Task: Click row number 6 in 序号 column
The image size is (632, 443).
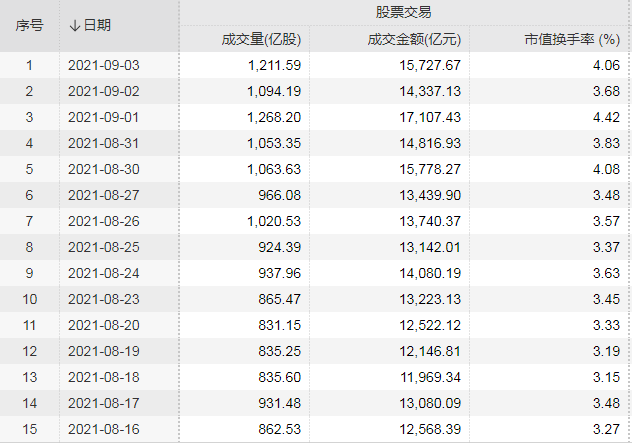Action: [x=29, y=195]
